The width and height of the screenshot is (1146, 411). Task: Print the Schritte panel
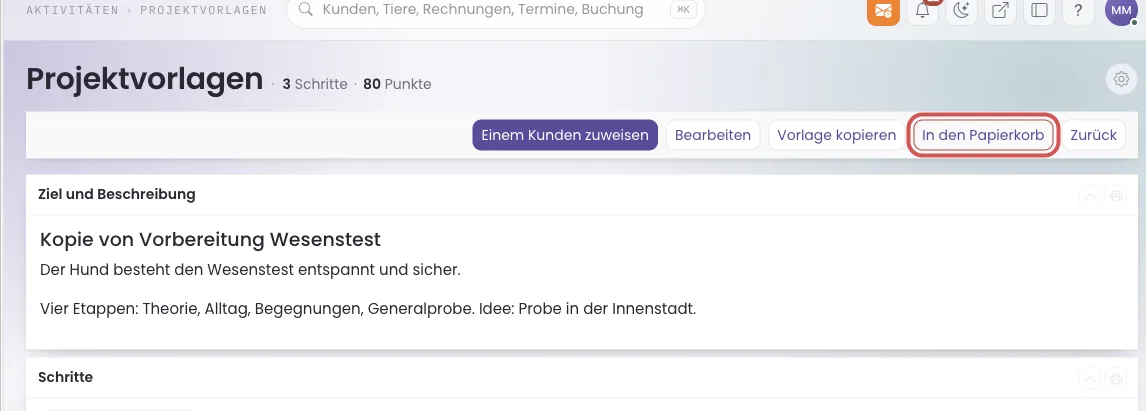coord(1115,378)
